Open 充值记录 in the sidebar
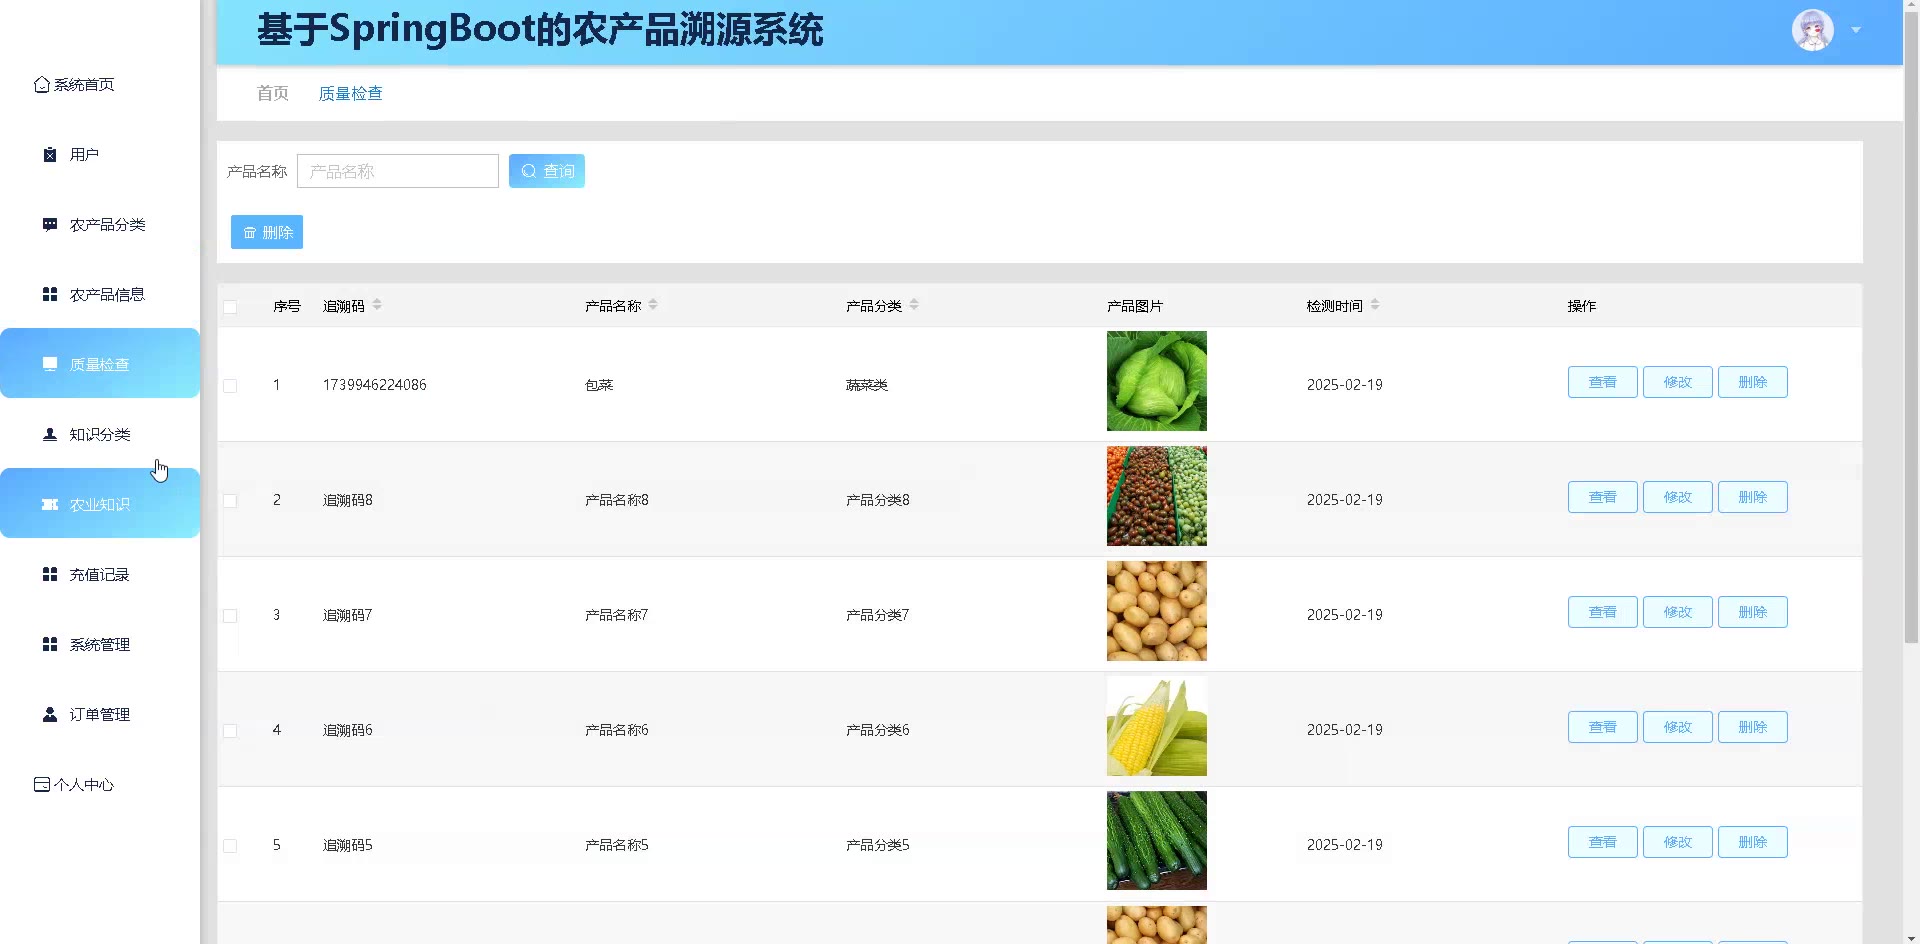The height and width of the screenshot is (944, 1920). tap(100, 575)
